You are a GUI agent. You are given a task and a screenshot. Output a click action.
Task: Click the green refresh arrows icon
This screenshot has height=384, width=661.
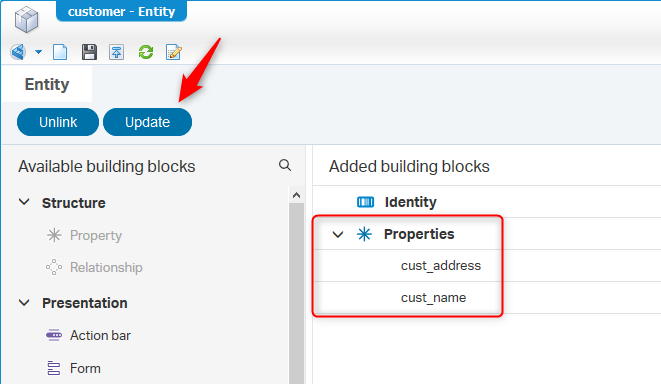pyautogui.click(x=146, y=52)
